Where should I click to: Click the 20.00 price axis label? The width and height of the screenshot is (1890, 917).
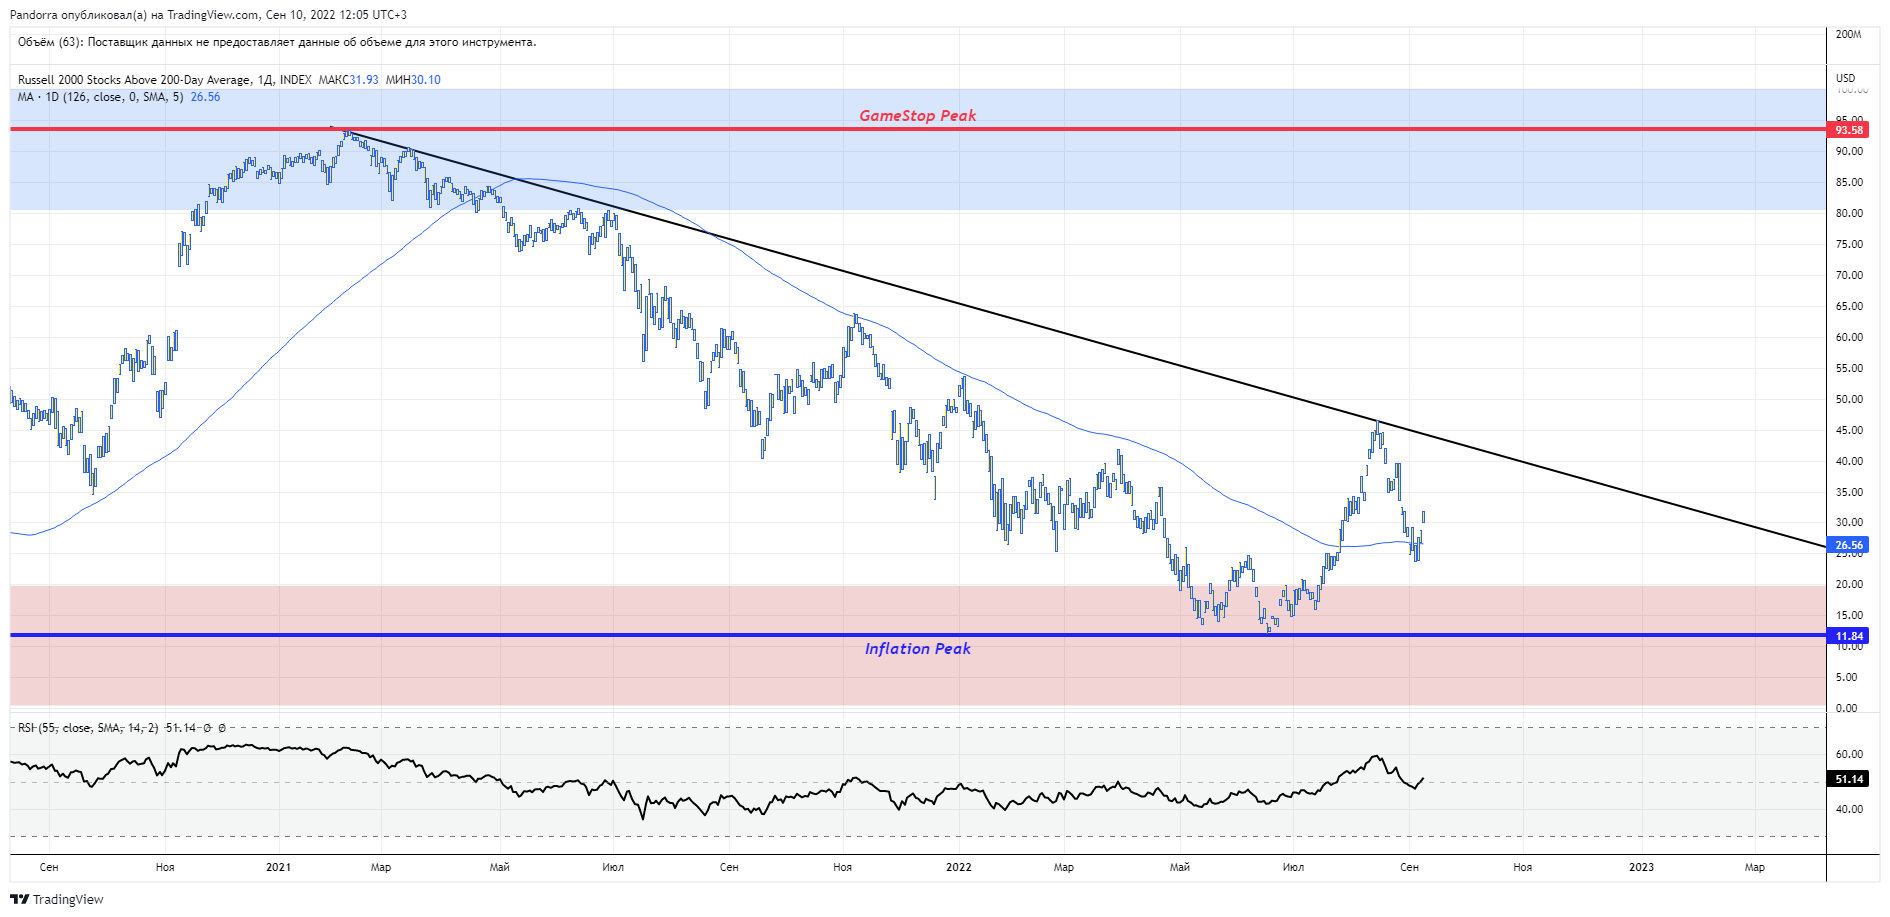(x=1849, y=584)
